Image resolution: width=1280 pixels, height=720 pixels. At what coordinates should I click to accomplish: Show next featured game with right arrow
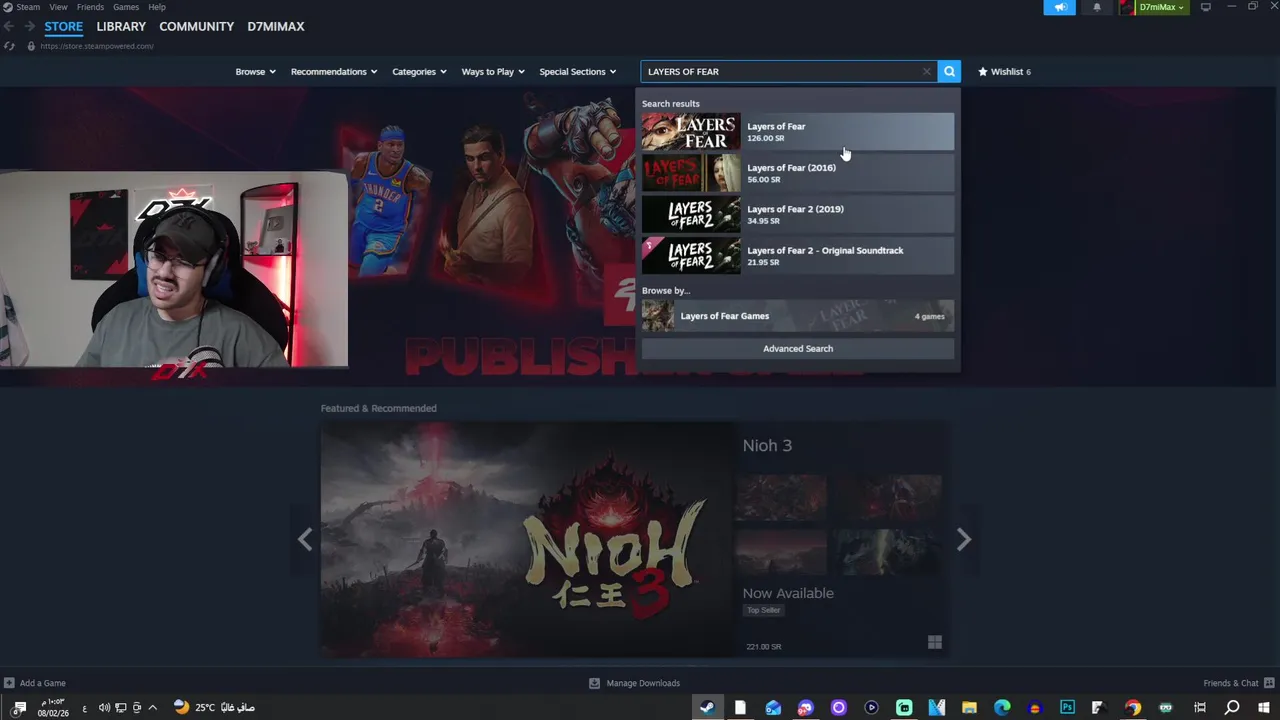point(963,540)
